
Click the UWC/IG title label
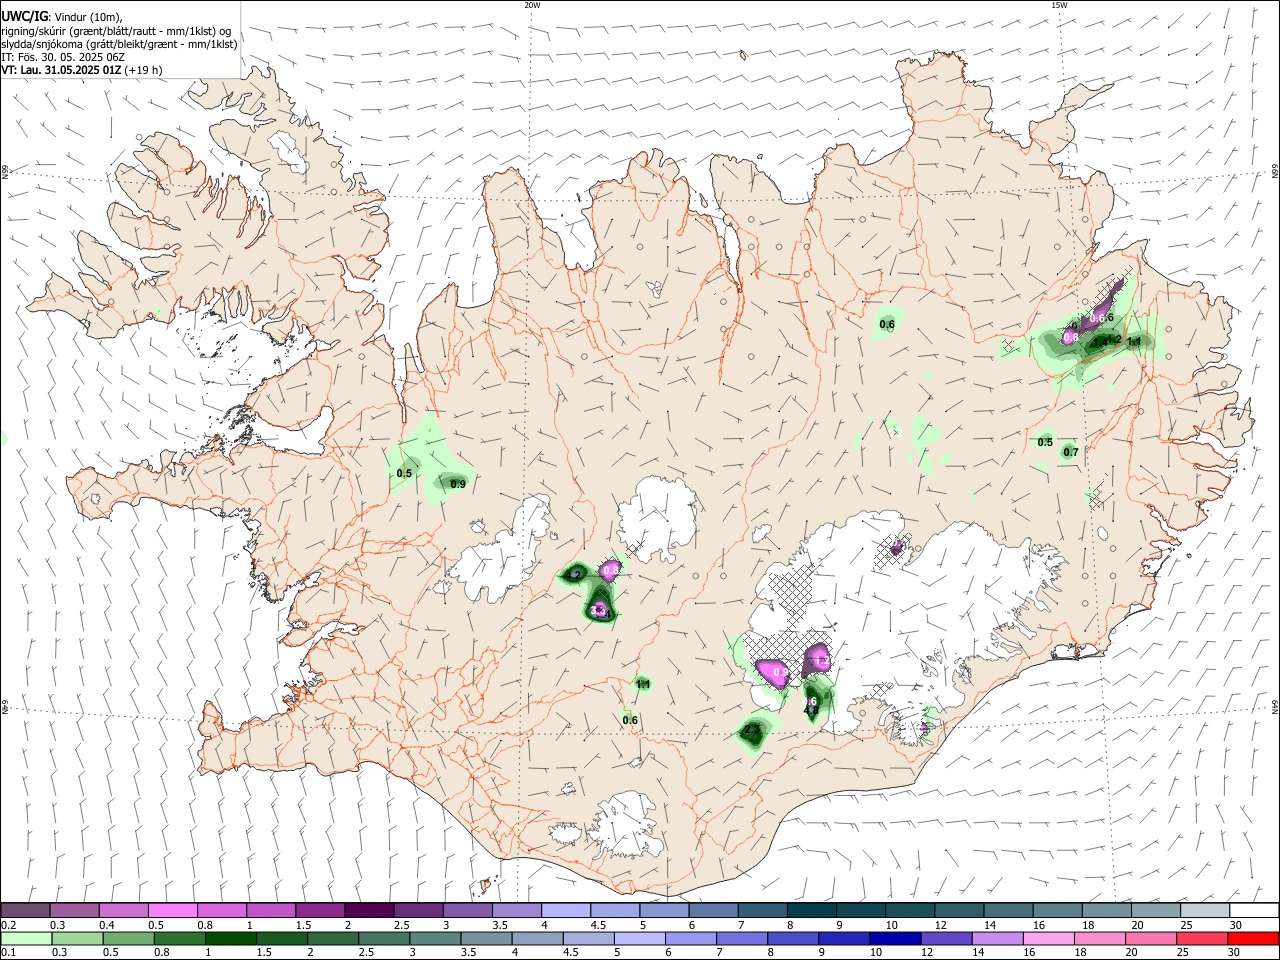[25, 17]
